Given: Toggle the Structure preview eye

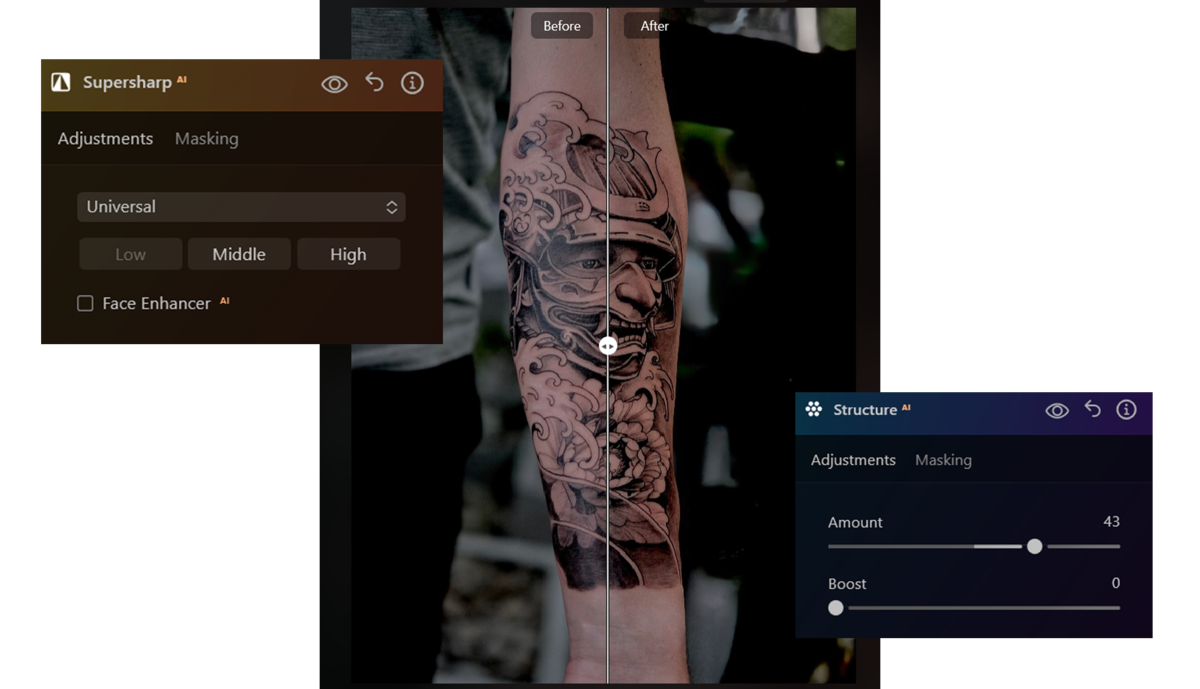Looking at the screenshot, I should tap(1056, 410).
